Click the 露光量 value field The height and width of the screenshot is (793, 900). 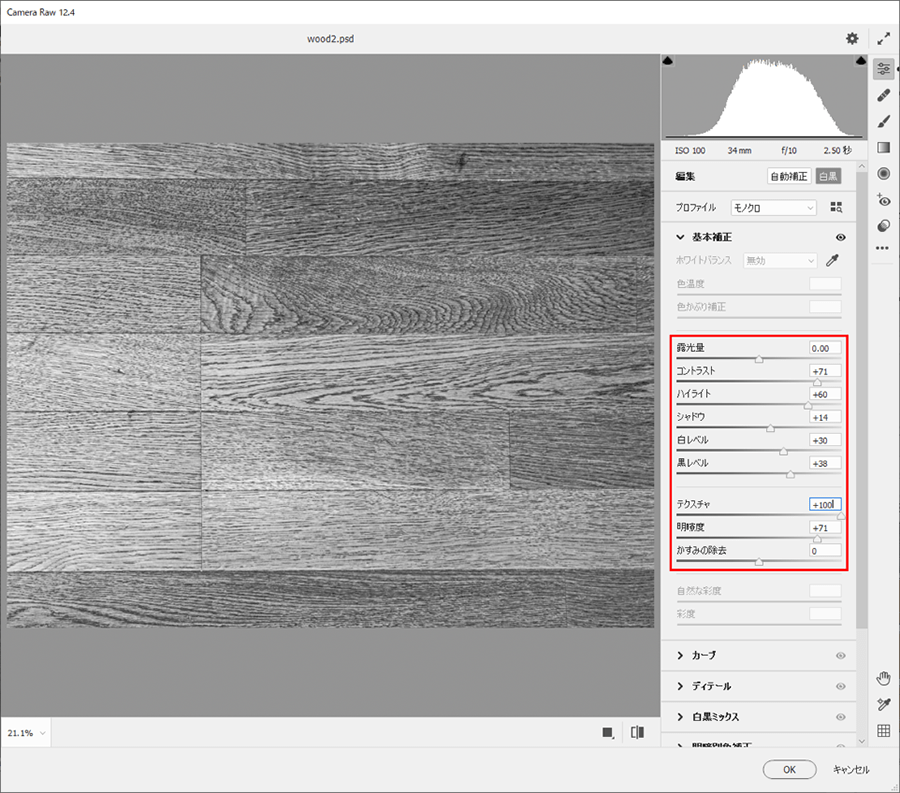click(825, 348)
